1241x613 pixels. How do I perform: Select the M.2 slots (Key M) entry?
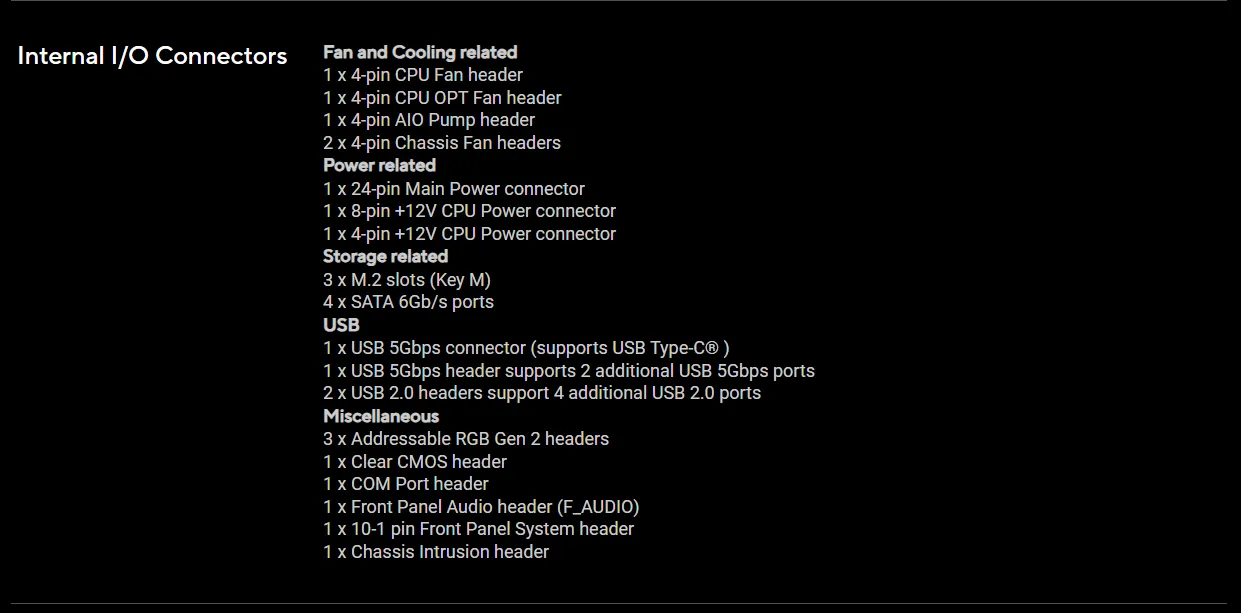coord(407,280)
